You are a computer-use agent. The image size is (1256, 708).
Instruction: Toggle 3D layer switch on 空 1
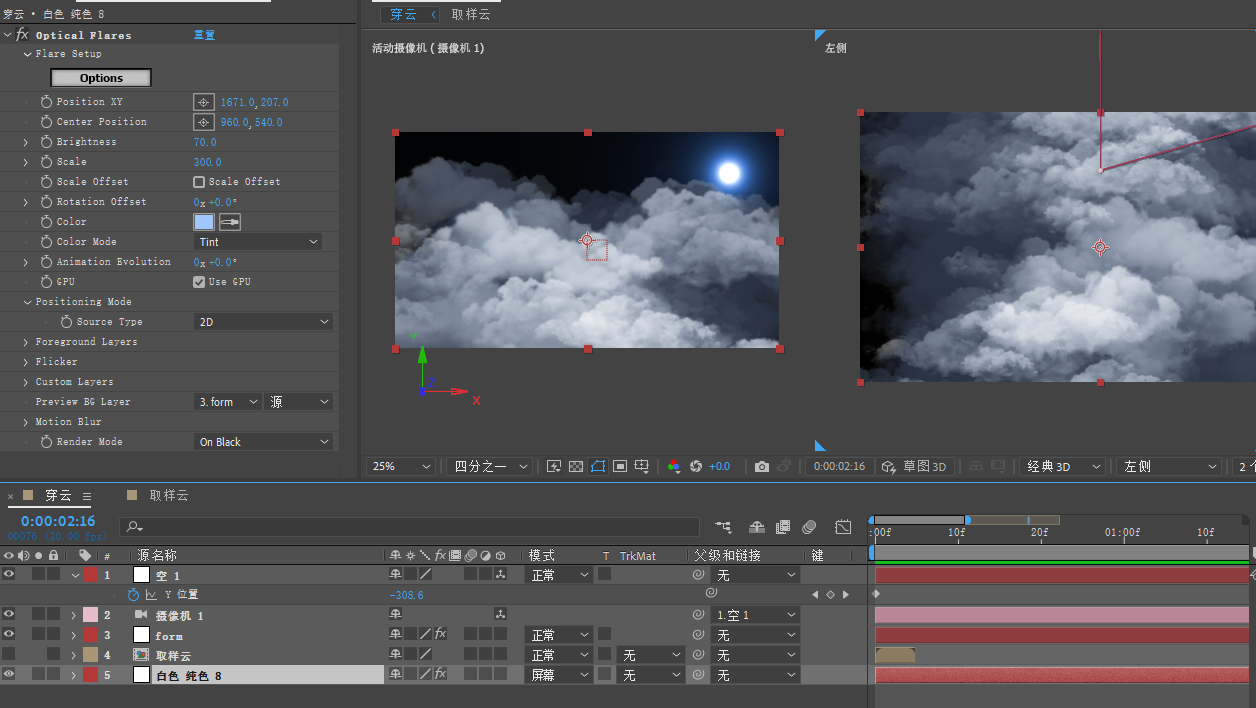tap(500, 575)
